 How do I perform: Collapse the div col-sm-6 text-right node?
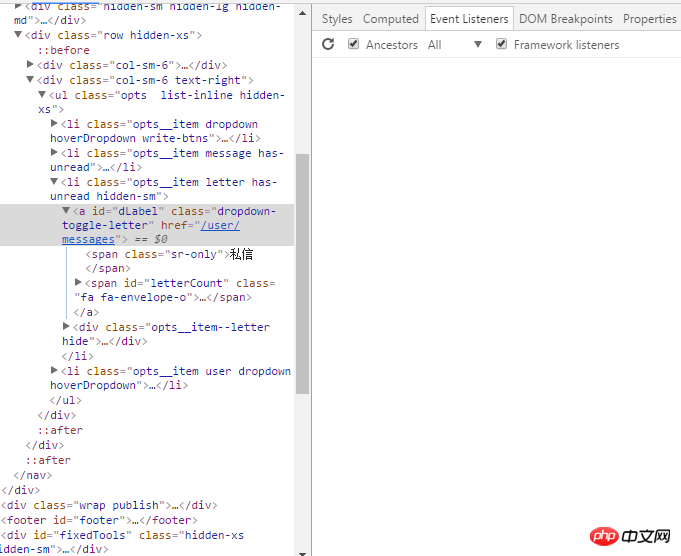tap(30, 79)
